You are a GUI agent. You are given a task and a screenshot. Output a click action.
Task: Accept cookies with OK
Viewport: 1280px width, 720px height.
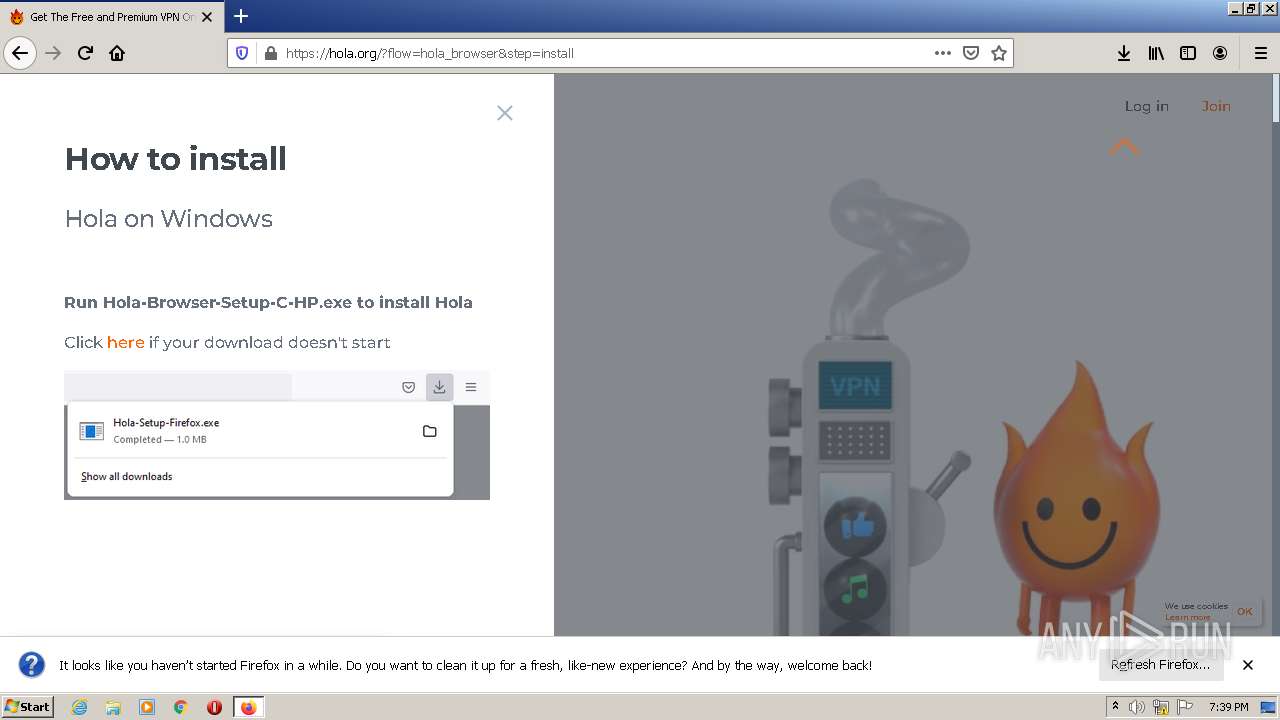coord(1245,611)
